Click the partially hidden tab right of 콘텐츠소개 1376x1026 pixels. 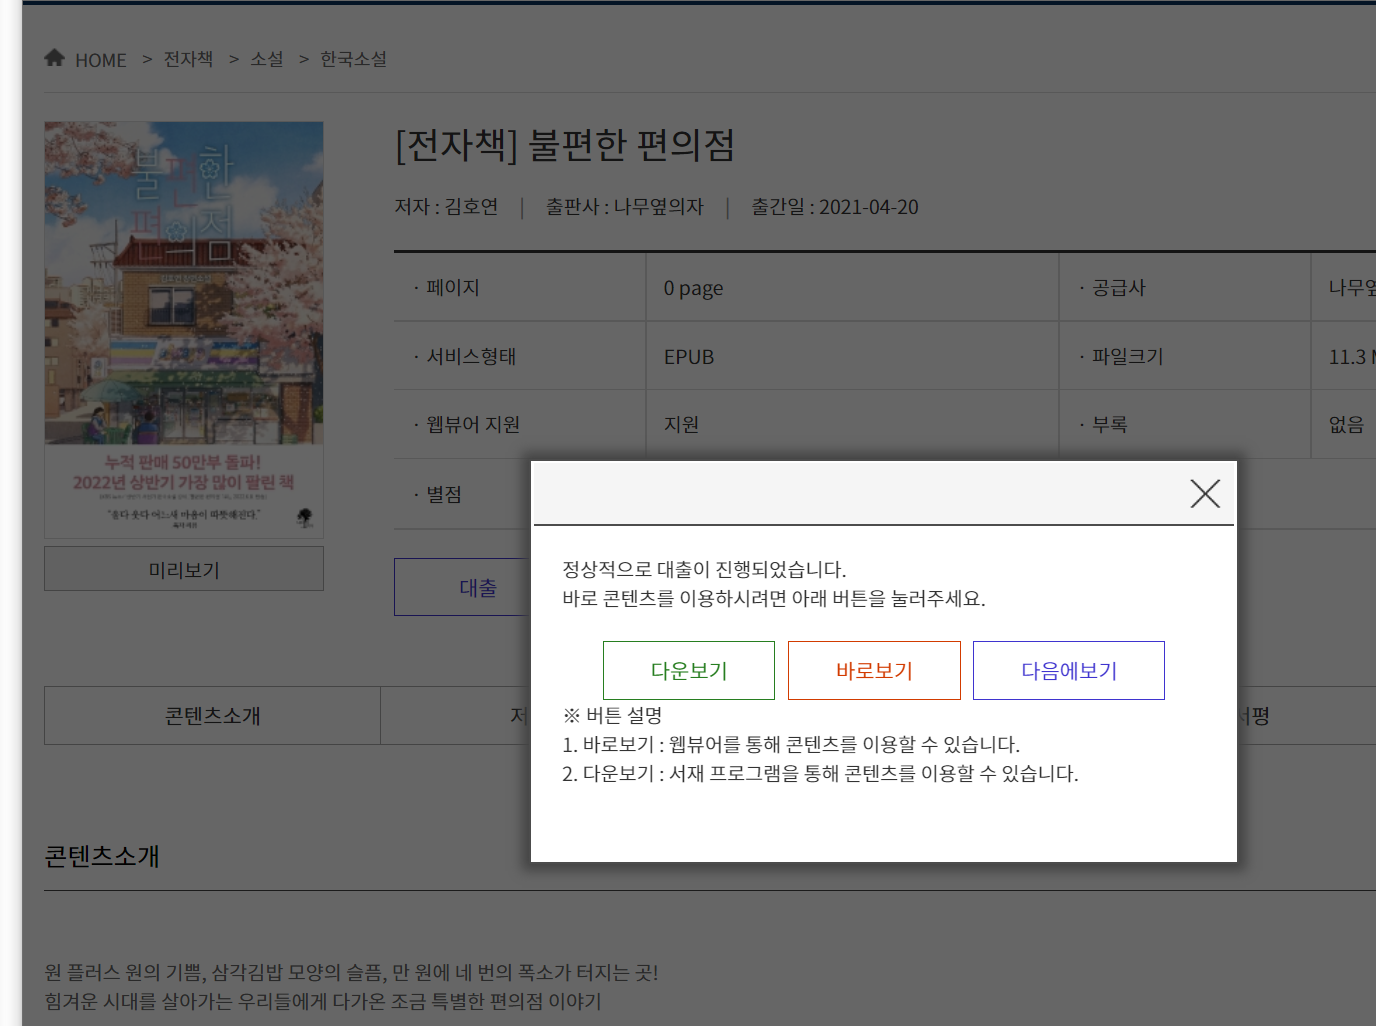click(456, 716)
